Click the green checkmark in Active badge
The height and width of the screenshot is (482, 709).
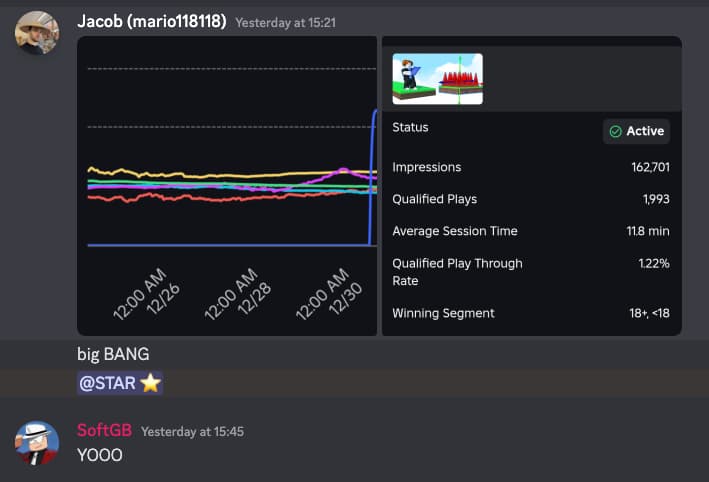(616, 131)
